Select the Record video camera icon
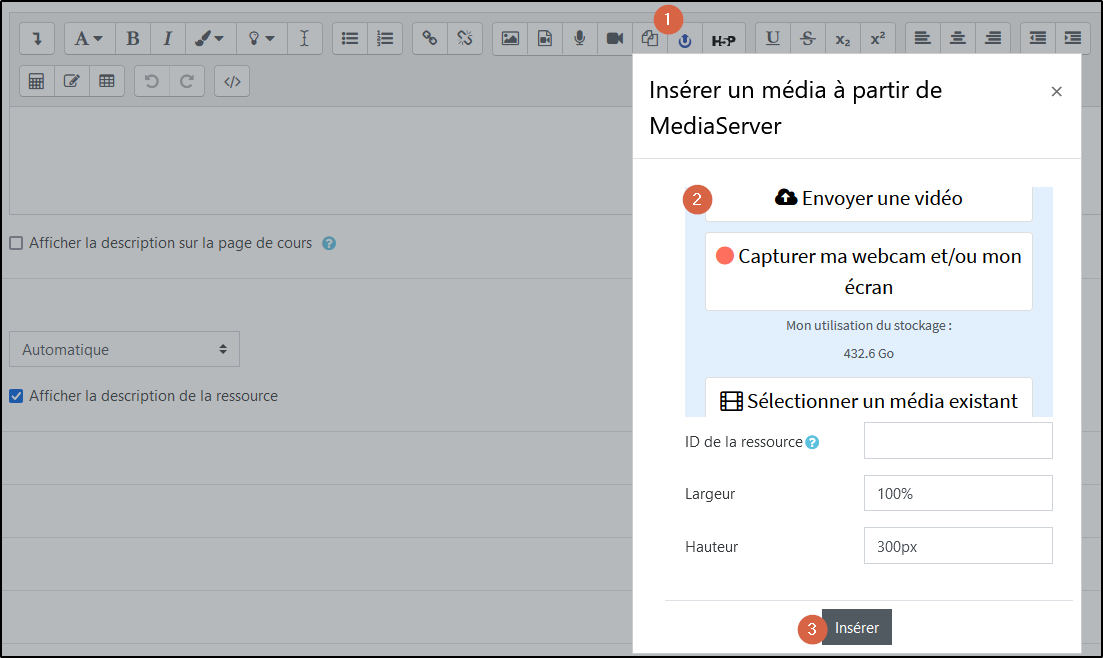This screenshot has width=1103, height=658. coord(613,38)
